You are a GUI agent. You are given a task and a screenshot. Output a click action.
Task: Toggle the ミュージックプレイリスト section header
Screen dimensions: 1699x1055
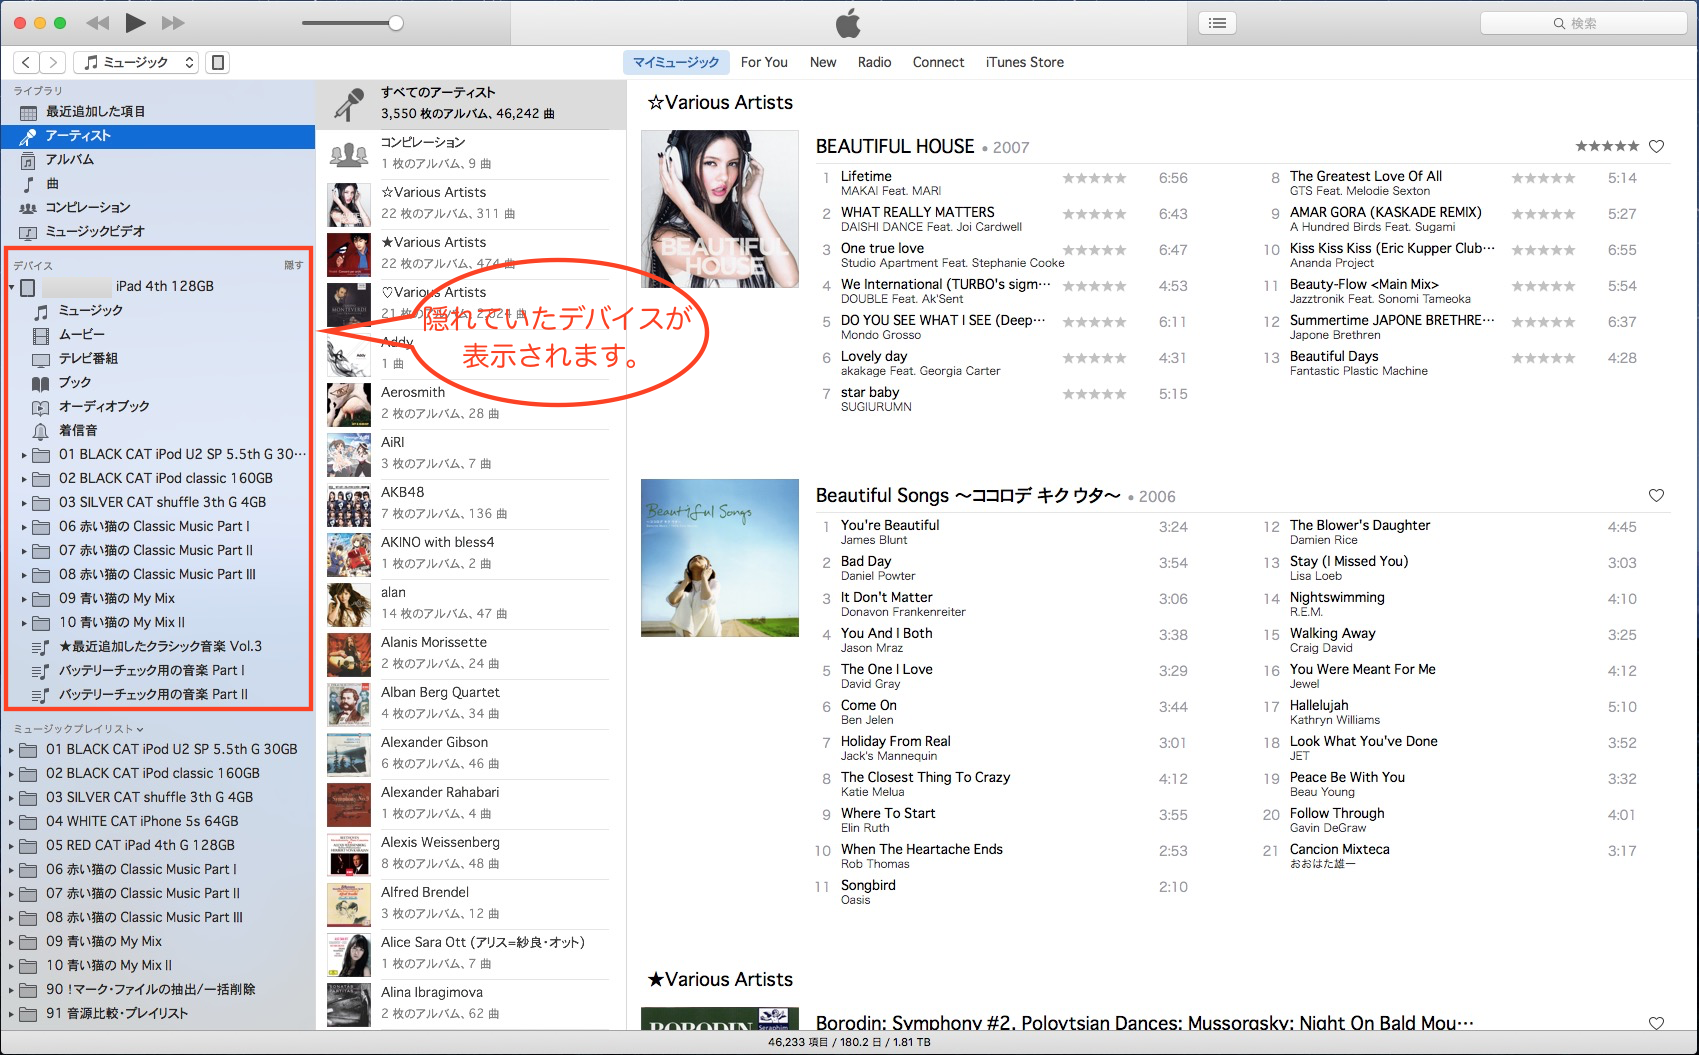(78, 729)
